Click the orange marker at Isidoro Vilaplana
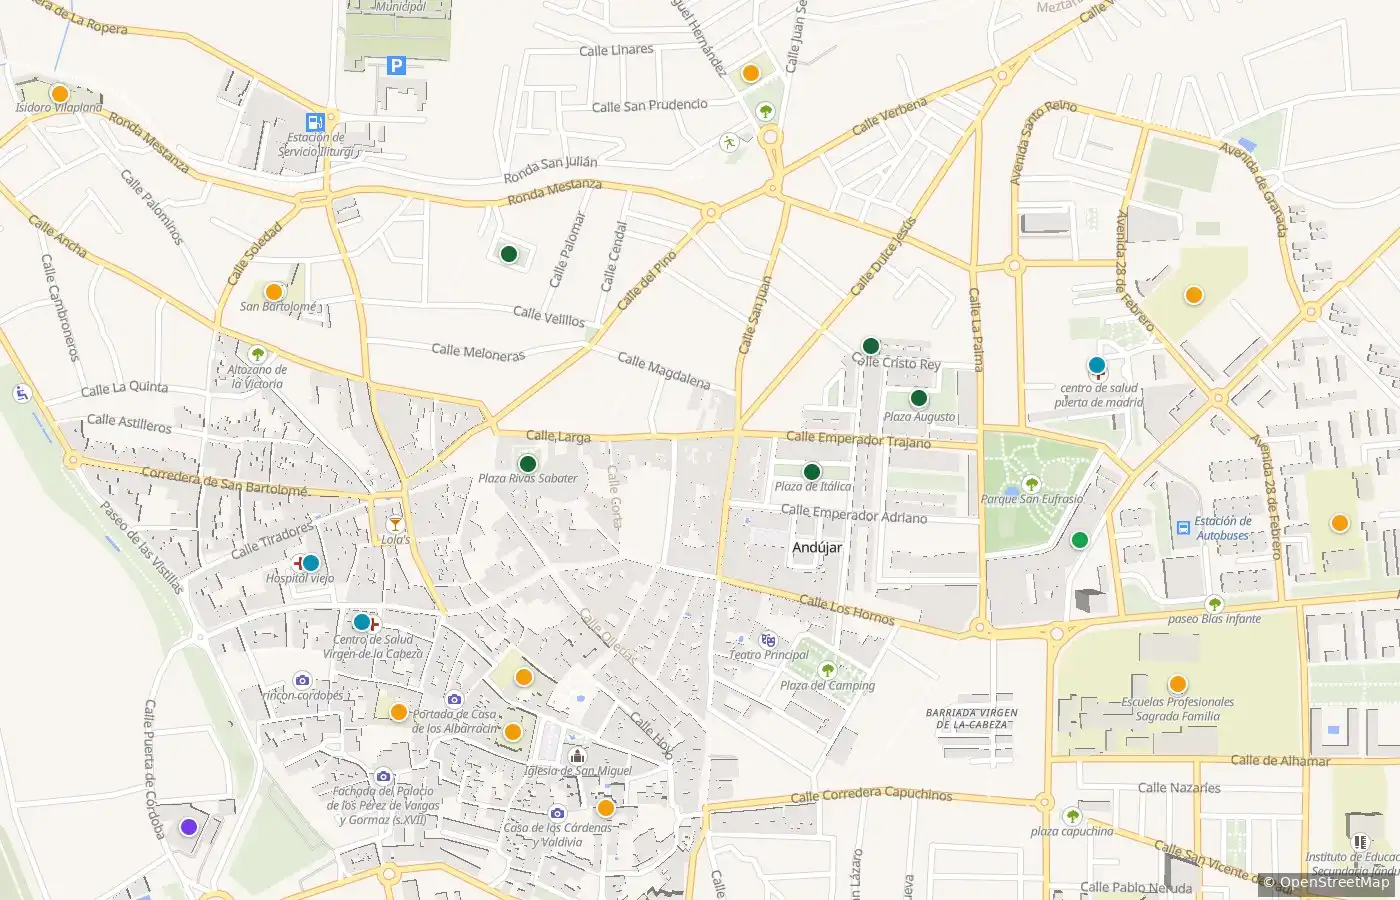 pyautogui.click(x=59, y=93)
